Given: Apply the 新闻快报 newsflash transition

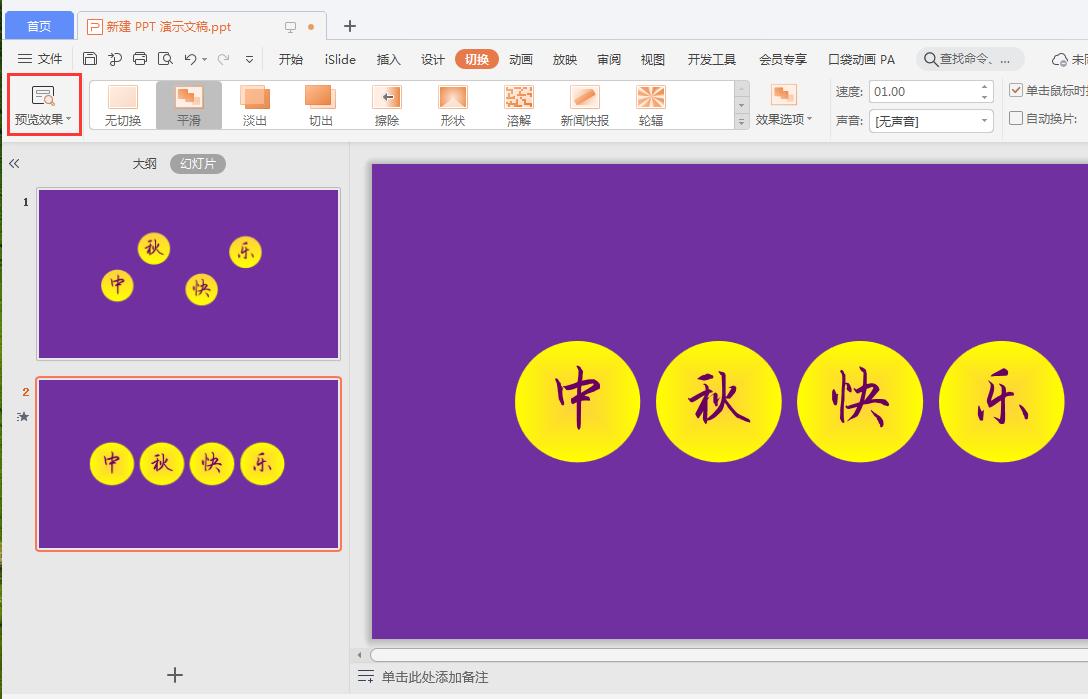Looking at the screenshot, I should coord(584,104).
